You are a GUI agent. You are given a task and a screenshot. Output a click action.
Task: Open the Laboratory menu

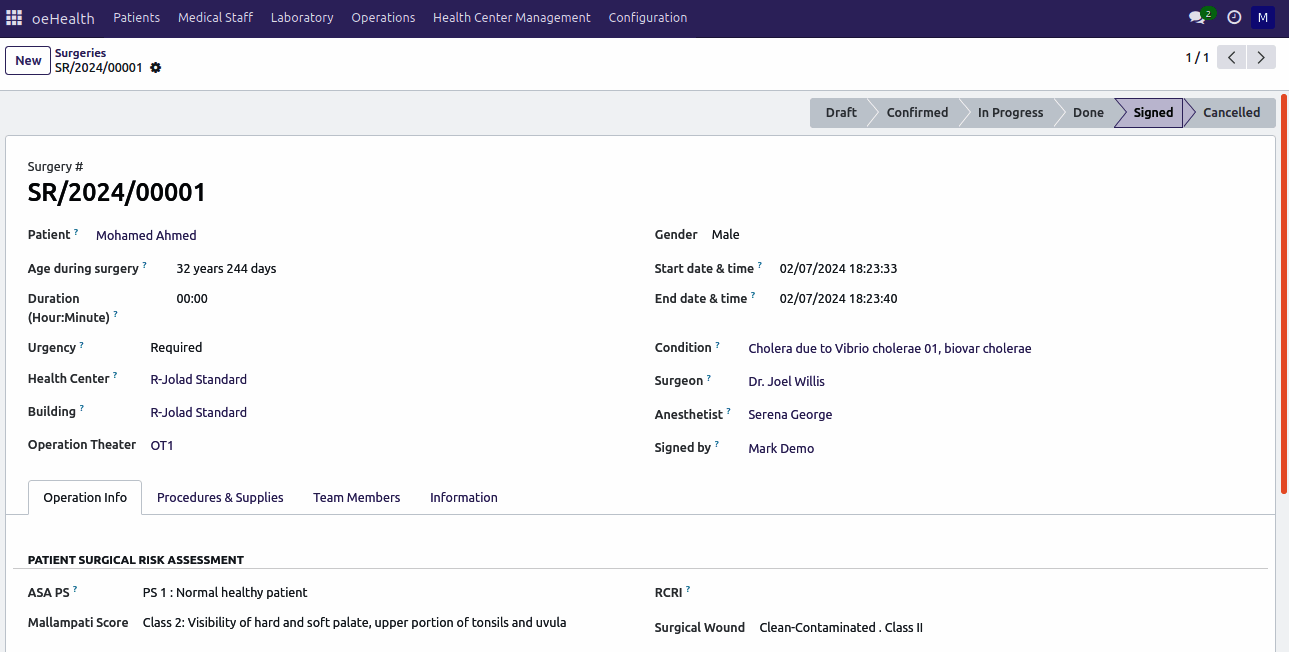pyautogui.click(x=302, y=18)
